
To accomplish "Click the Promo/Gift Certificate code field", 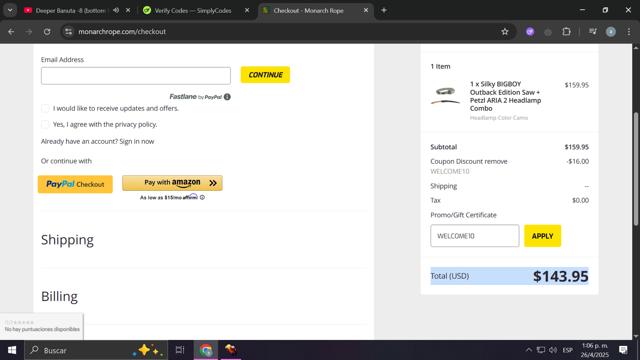I will pyautogui.click(x=475, y=236).
